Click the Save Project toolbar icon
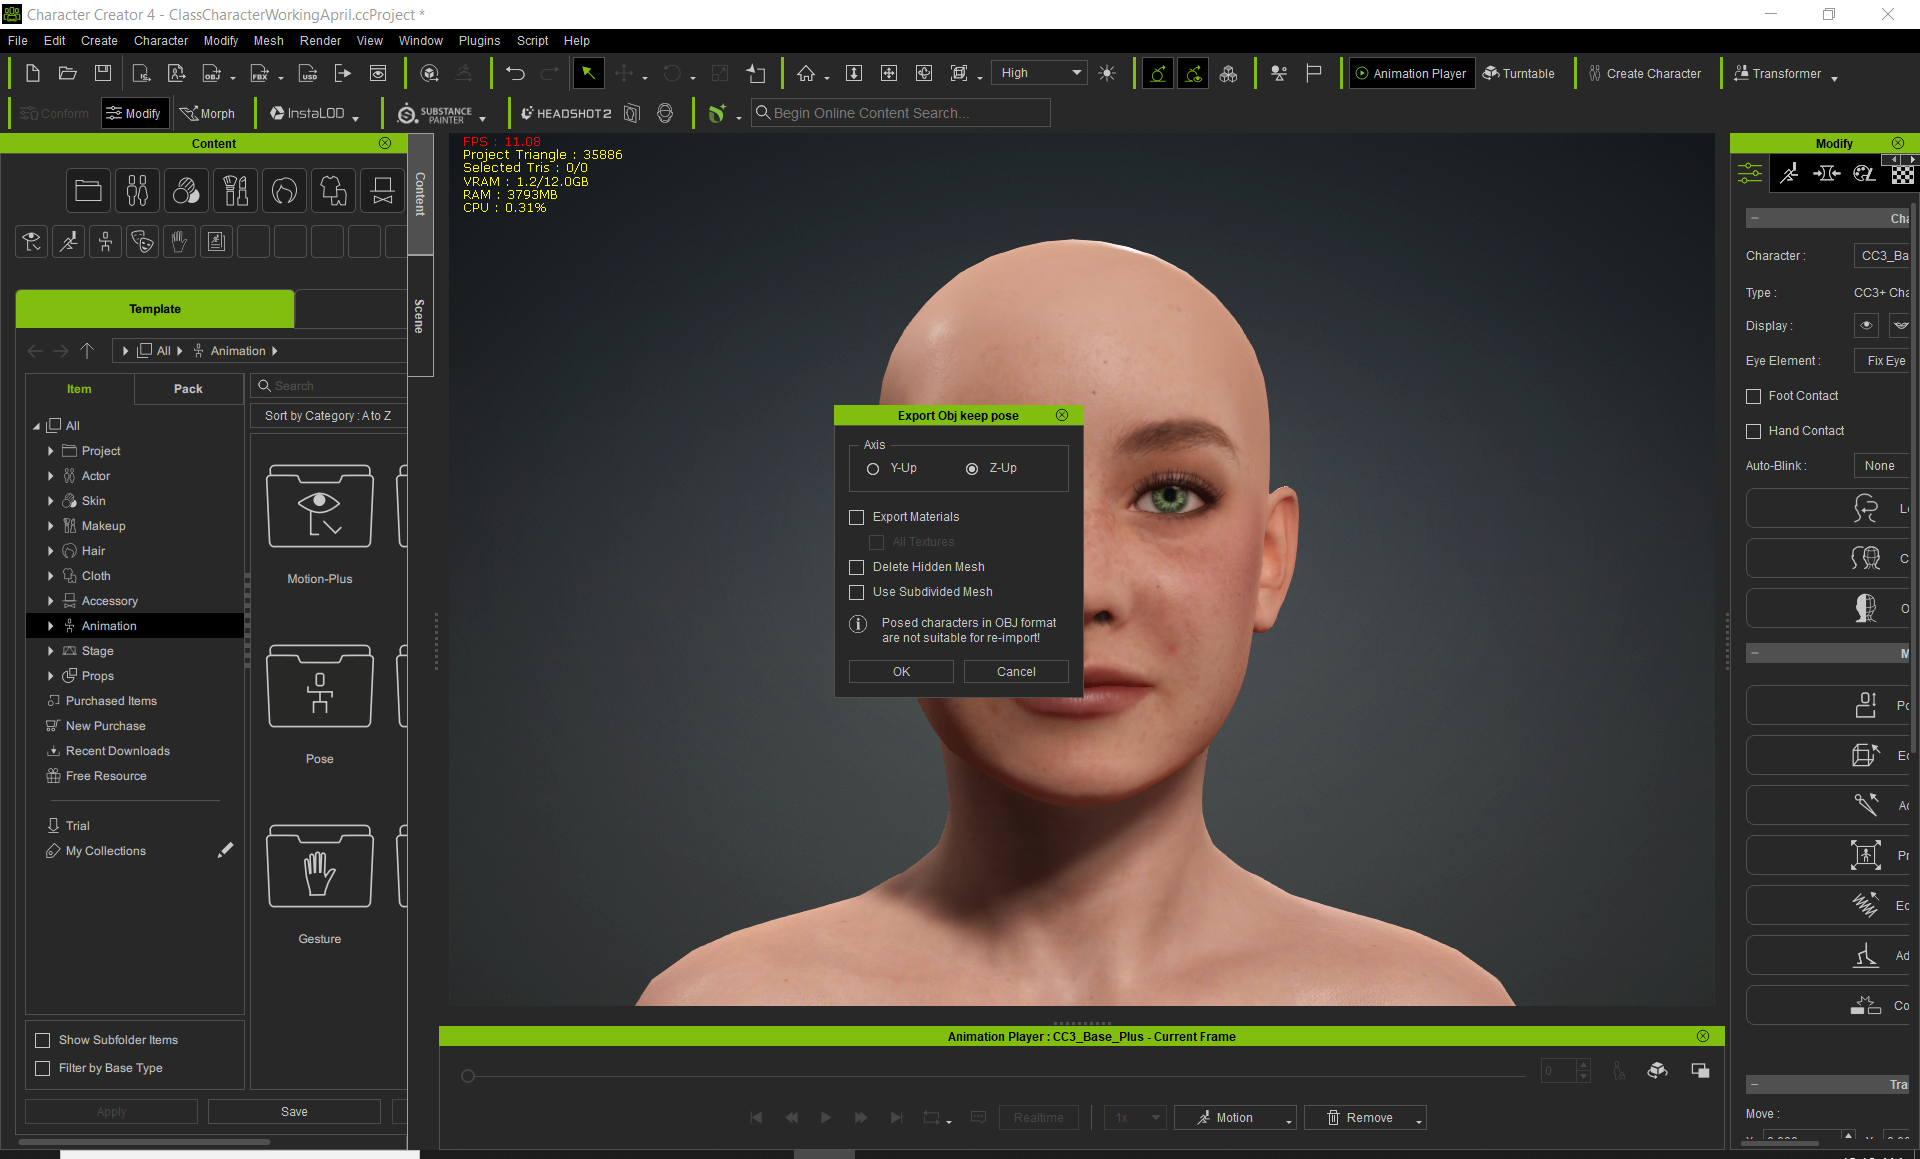This screenshot has height=1159, width=1920. pos(103,73)
